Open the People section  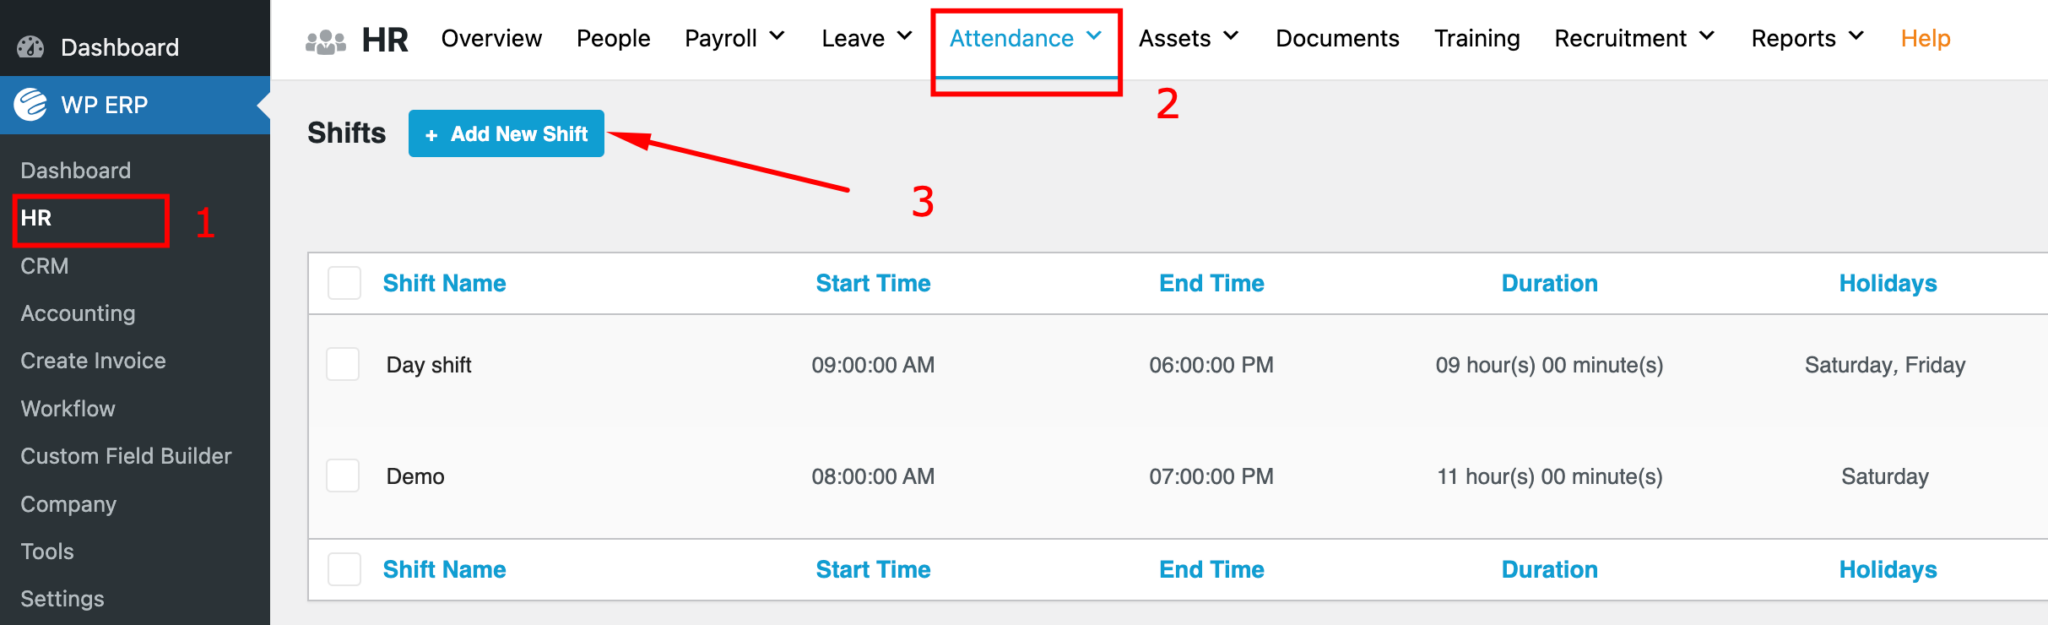click(613, 38)
